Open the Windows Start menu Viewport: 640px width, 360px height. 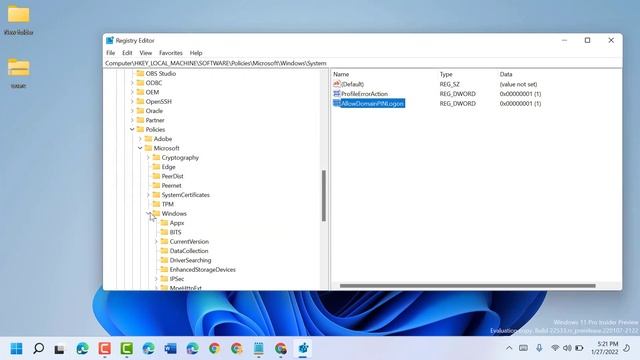pos(16,349)
